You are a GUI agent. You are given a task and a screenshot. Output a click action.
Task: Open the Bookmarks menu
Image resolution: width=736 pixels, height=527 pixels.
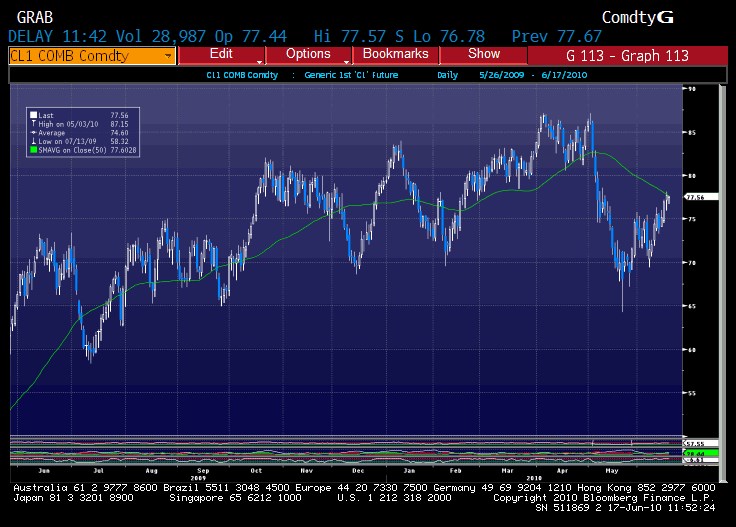click(395, 54)
